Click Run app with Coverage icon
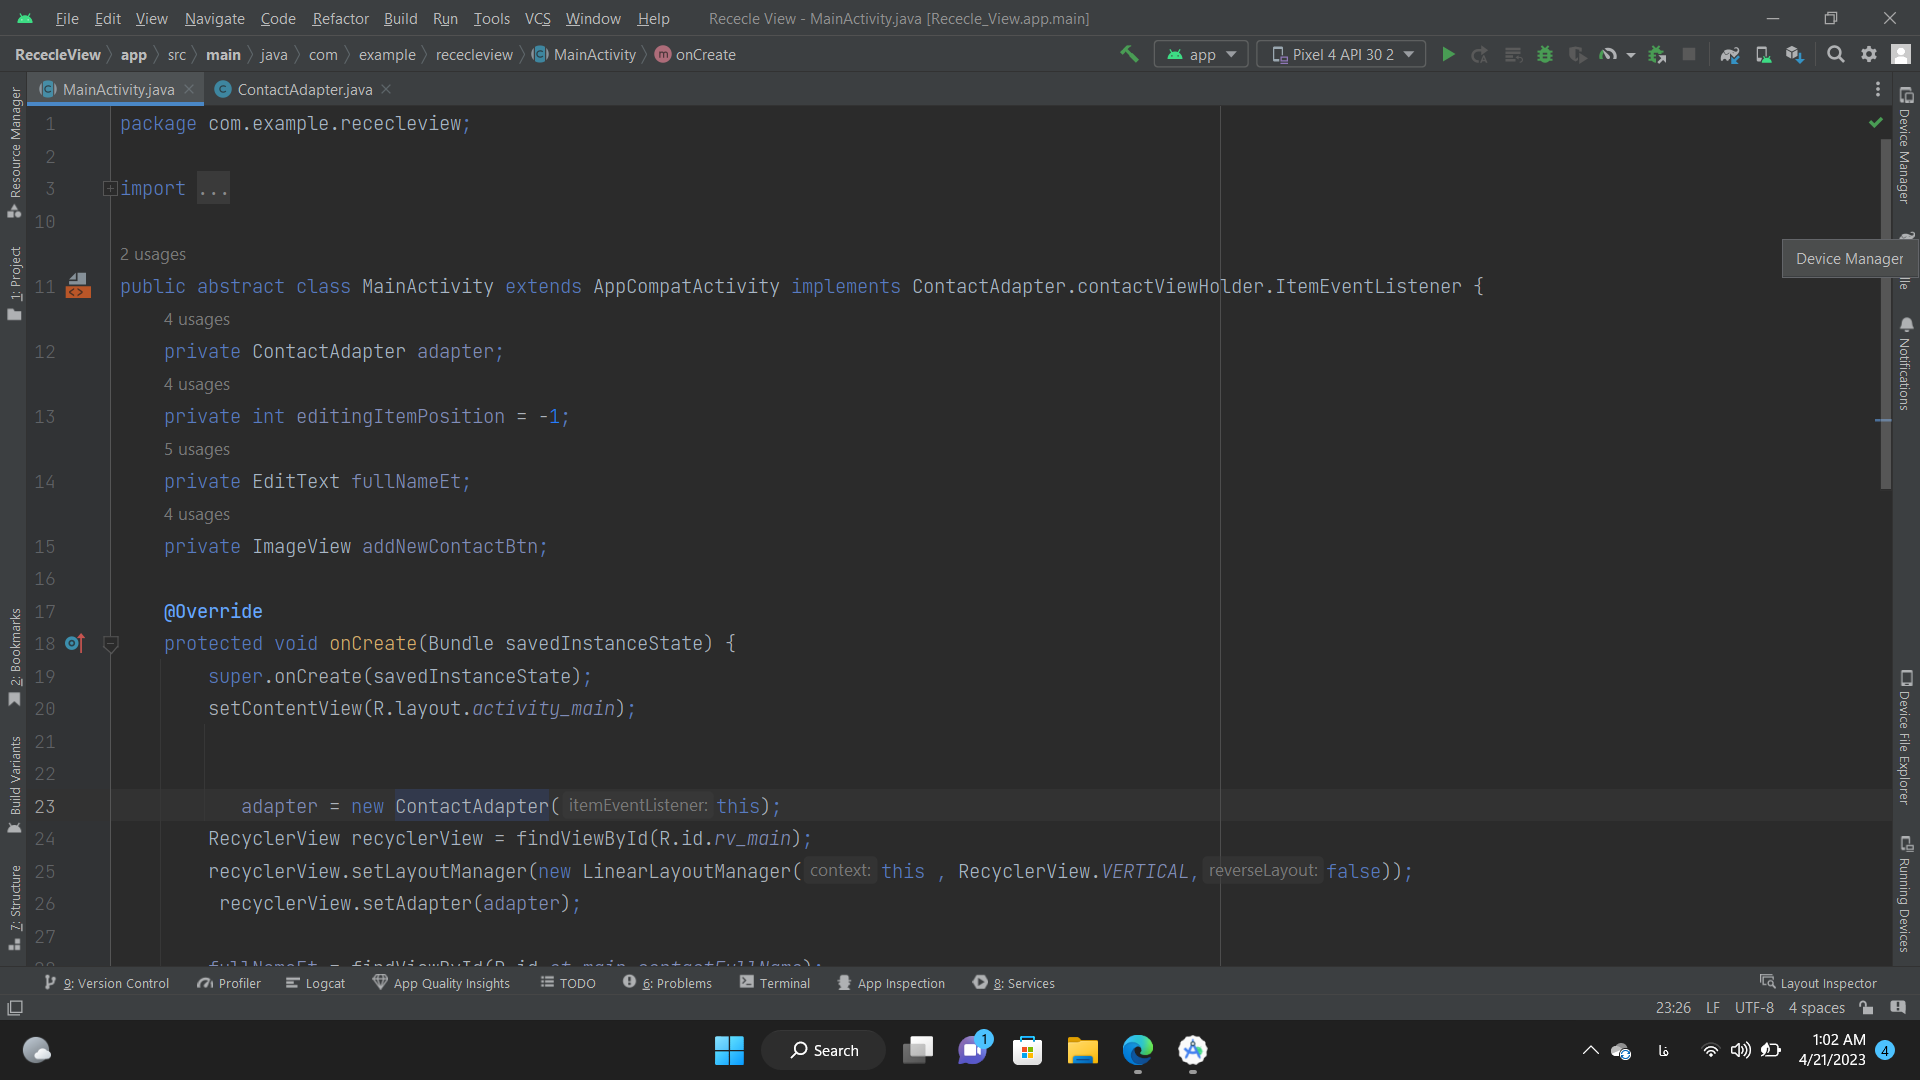1920x1080 pixels. point(1577,54)
